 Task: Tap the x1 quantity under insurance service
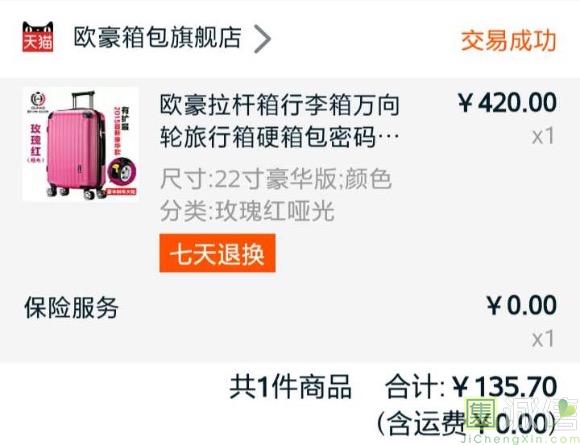click(543, 339)
